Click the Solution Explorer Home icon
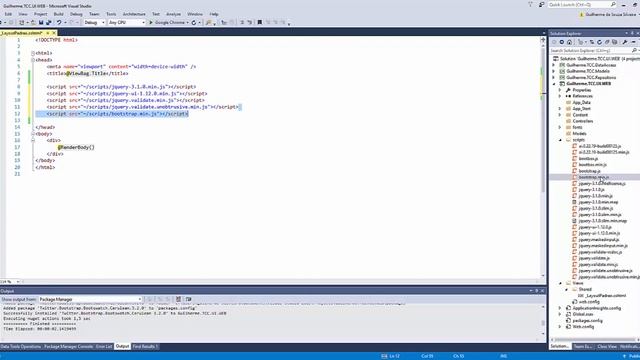This screenshot has height=360, width=640. 569,42
